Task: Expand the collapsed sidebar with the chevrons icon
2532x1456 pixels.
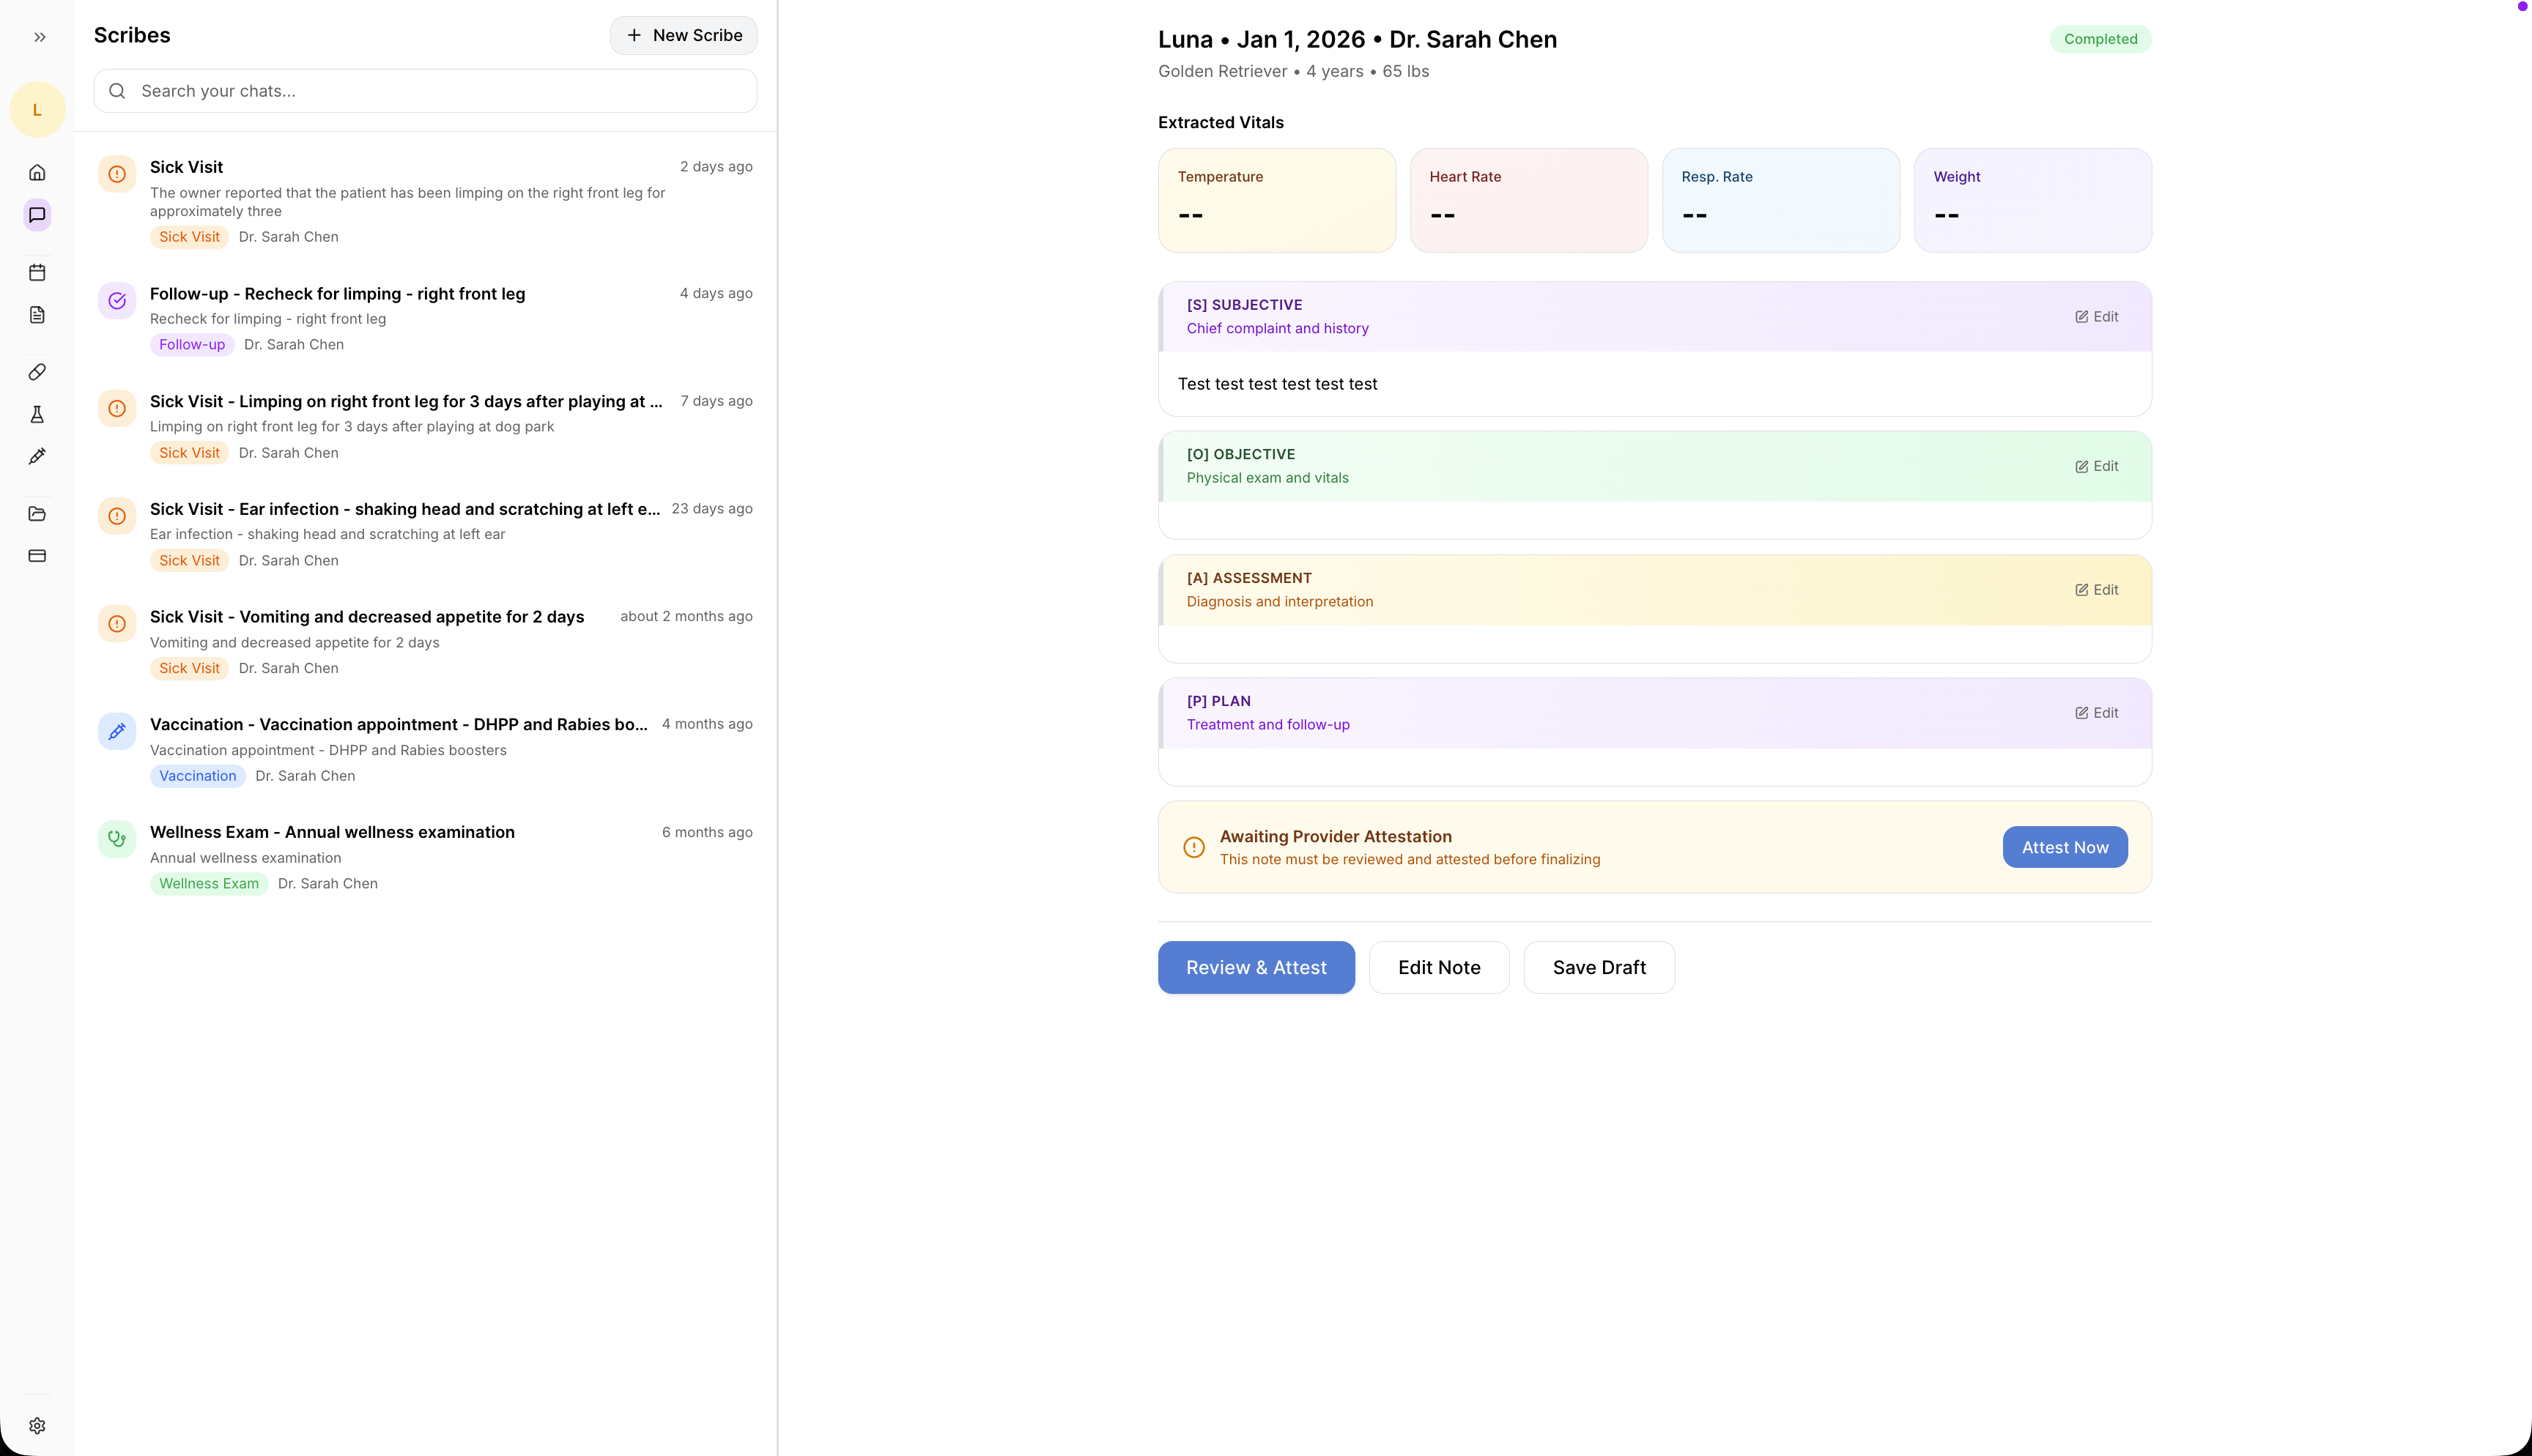Action: coord(39,37)
